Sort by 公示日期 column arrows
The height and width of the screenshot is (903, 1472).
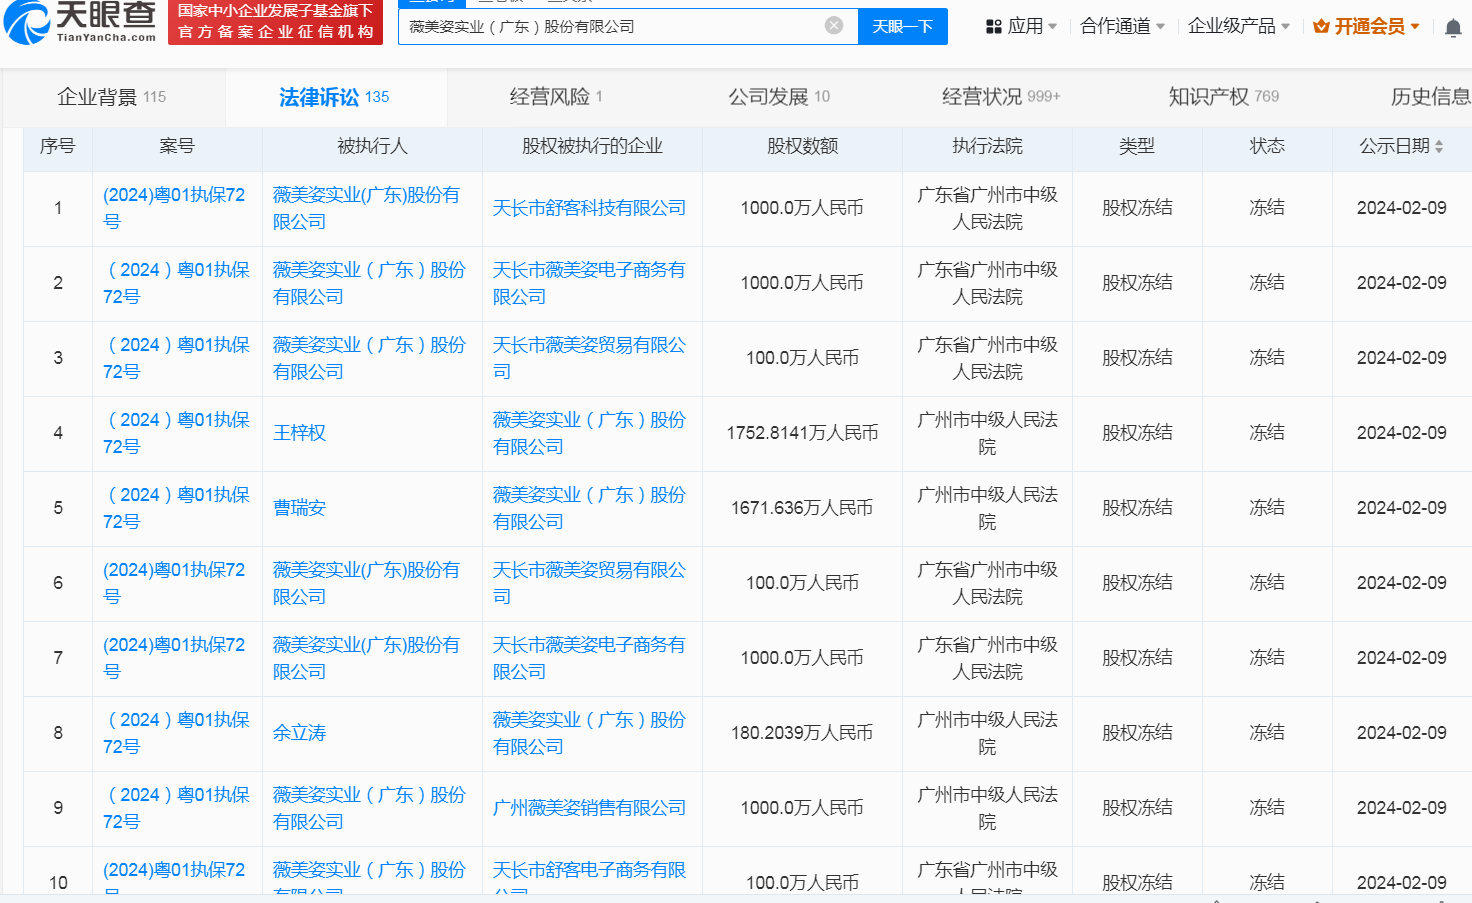coord(1439,146)
